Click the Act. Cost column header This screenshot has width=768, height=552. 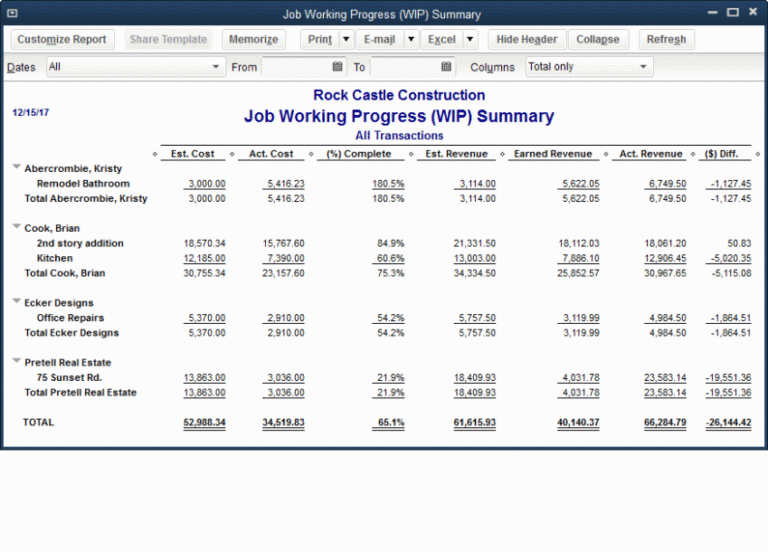[271, 154]
